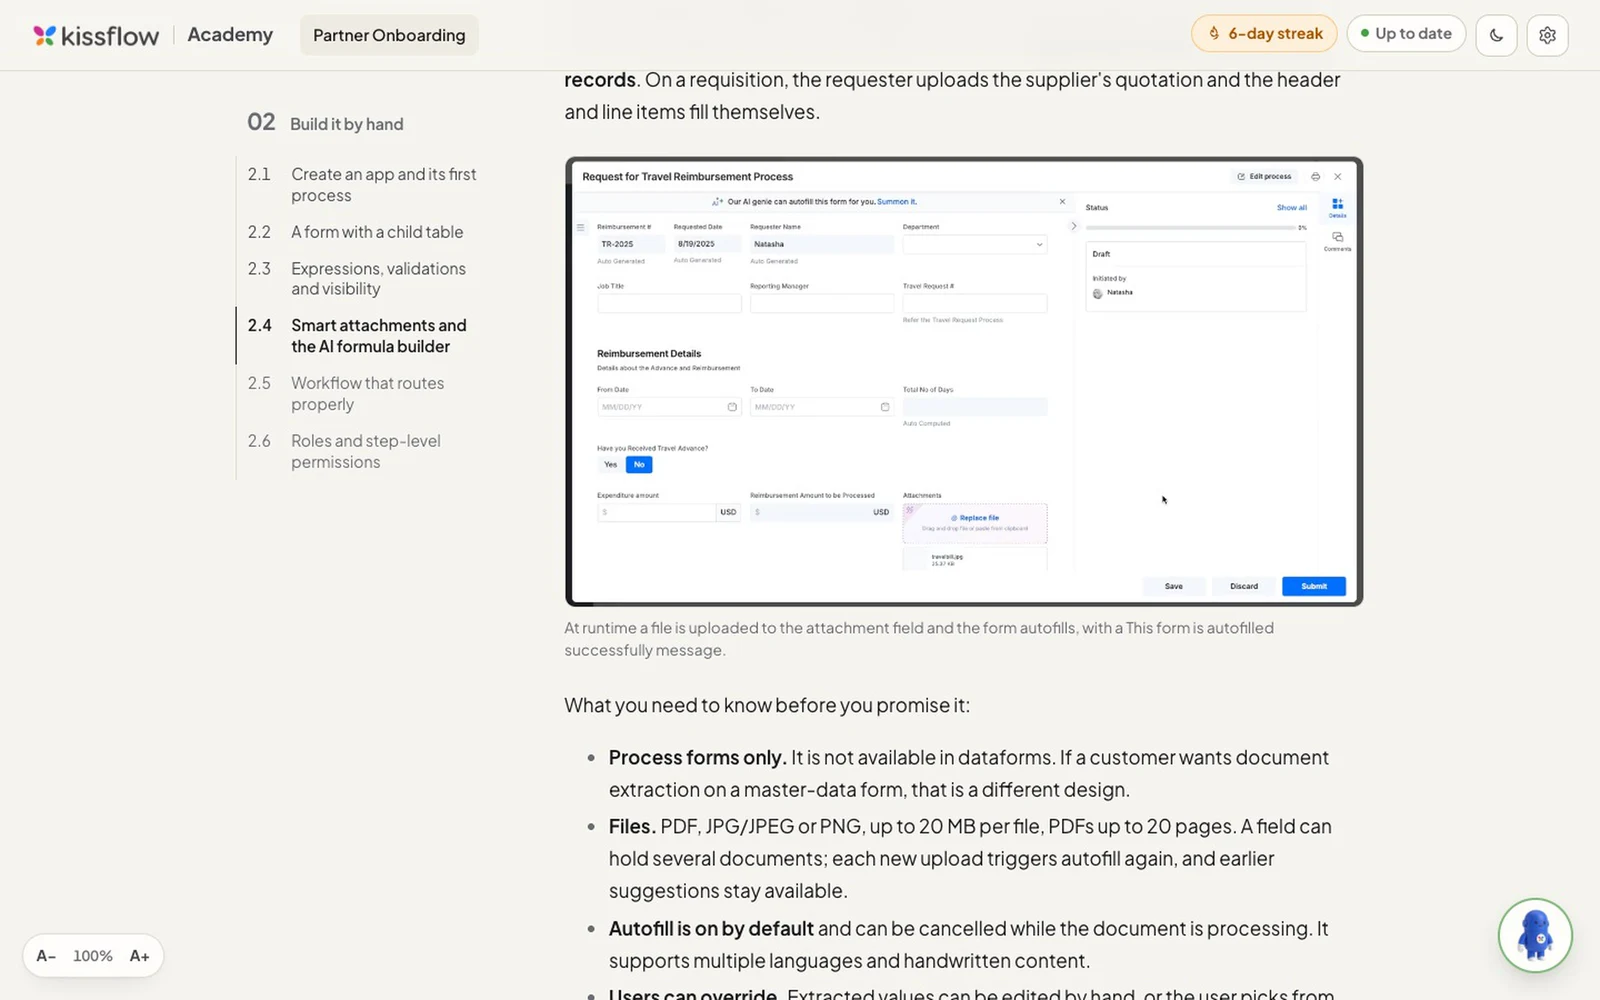1600x1000 pixels.
Task: Open the 6-day streak badge
Action: point(1264,34)
